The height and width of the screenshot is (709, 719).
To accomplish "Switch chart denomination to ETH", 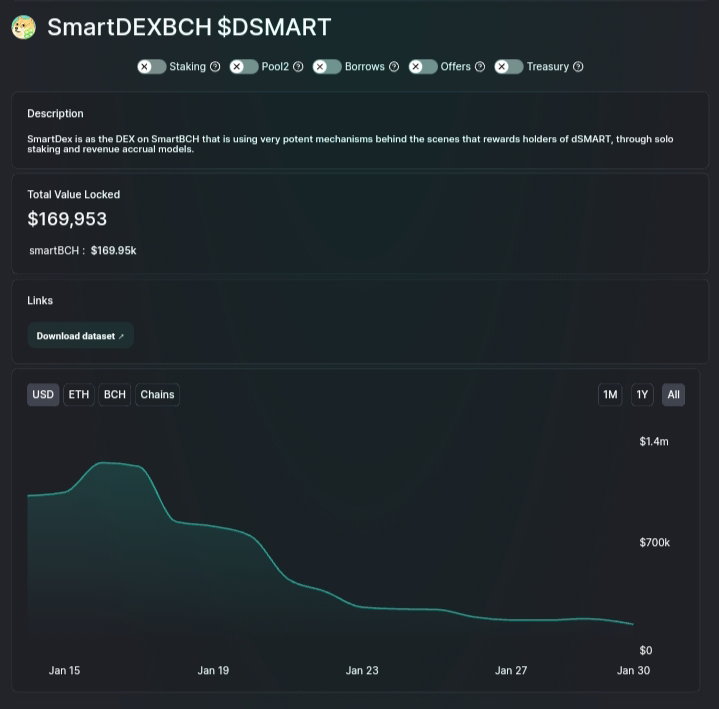I will (79, 394).
